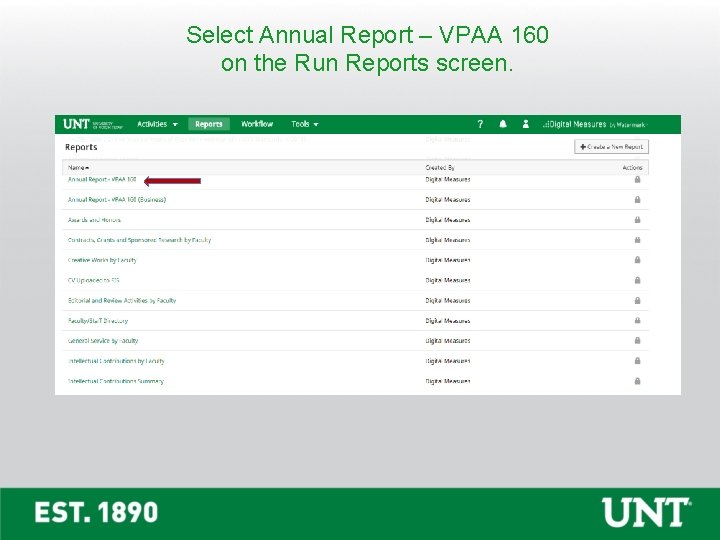720x540 pixels.
Task: Open the notifications bell icon
Action: tap(503, 124)
